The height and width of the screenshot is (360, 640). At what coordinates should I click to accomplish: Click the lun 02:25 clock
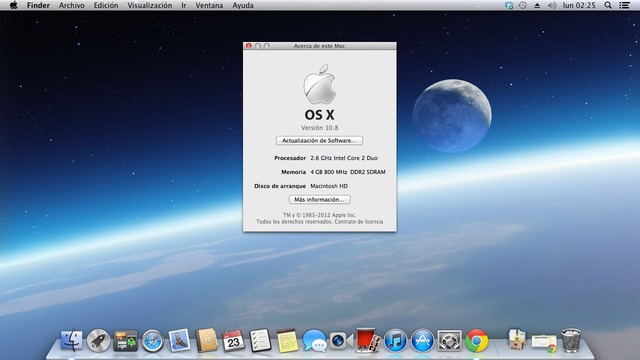[x=579, y=5]
